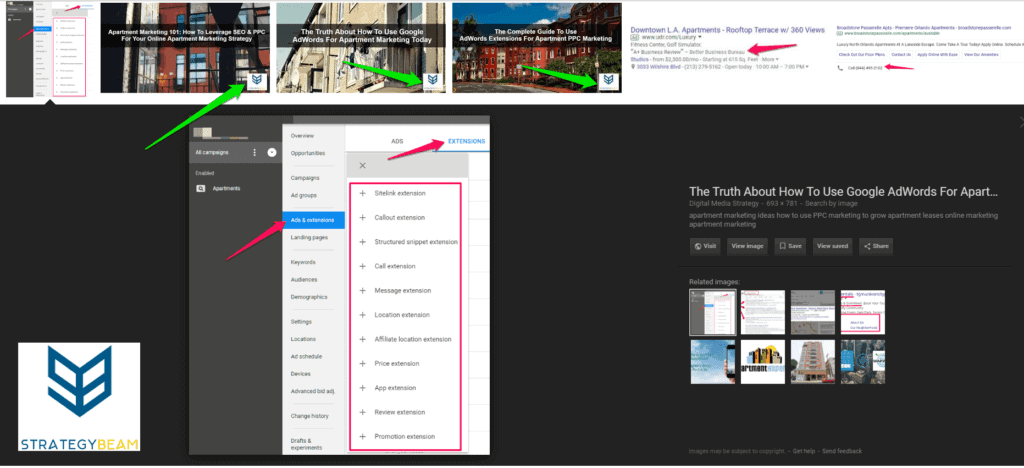Open the related image of a document with pink arrows
The height and width of the screenshot is (468, 1024).
763,312
